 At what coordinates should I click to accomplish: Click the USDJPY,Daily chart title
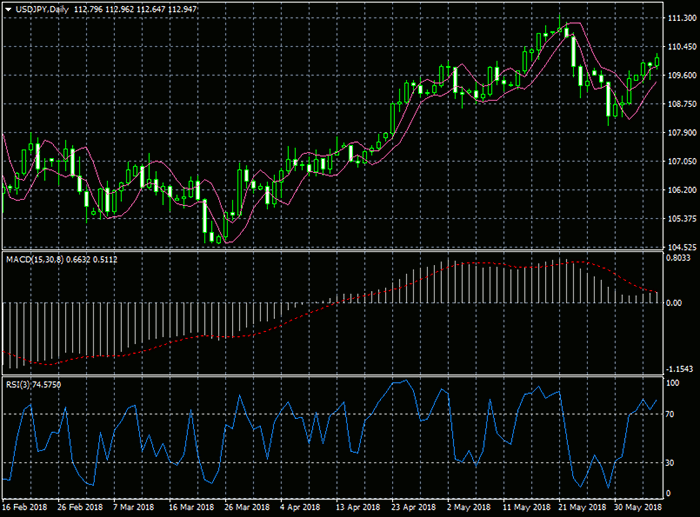coord(44,10)
